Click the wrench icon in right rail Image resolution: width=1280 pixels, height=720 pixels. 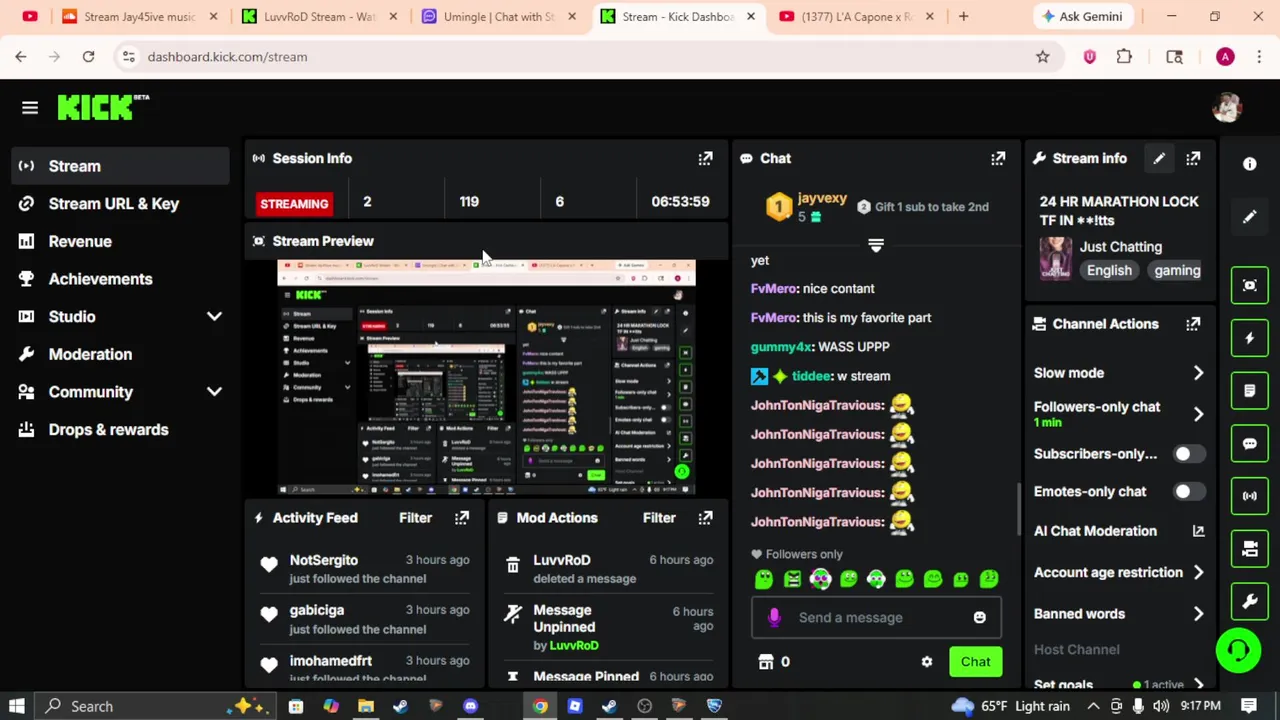(1250, 601)
